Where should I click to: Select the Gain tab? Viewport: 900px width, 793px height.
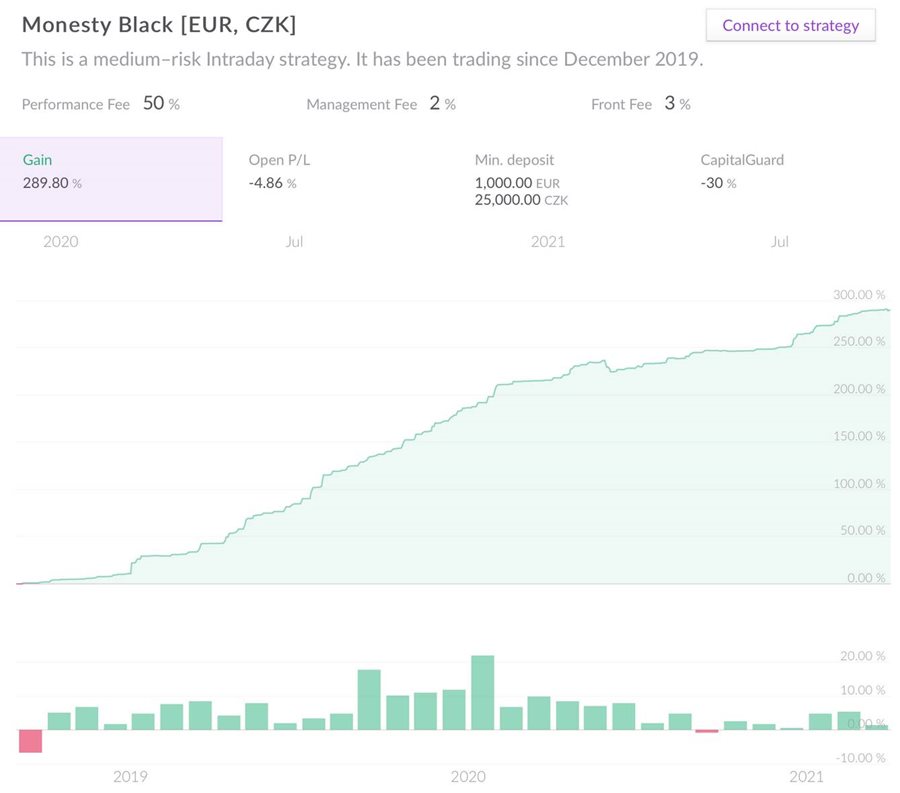click(x=111, y=179)
